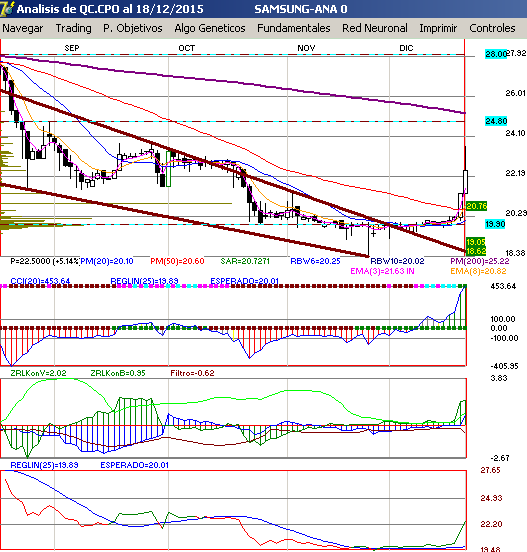Viewport: 527px width, 552px height.
Task: Open the Navegar menu
Action: (23, 28)
